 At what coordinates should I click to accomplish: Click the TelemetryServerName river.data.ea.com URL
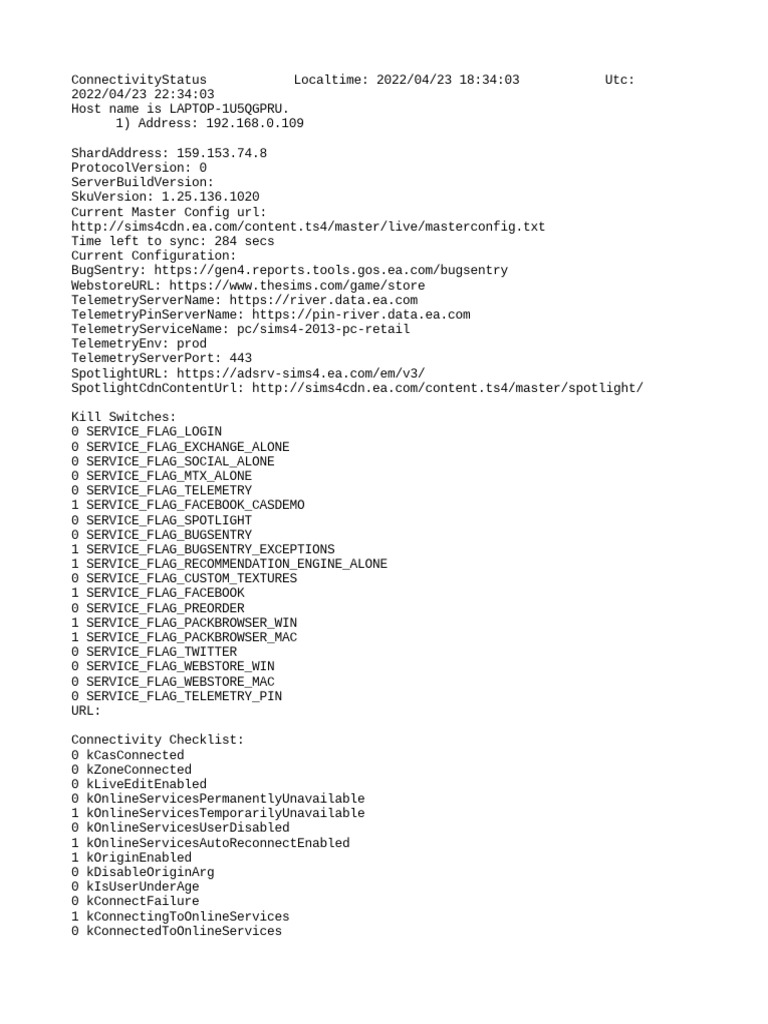pos(323,300)
